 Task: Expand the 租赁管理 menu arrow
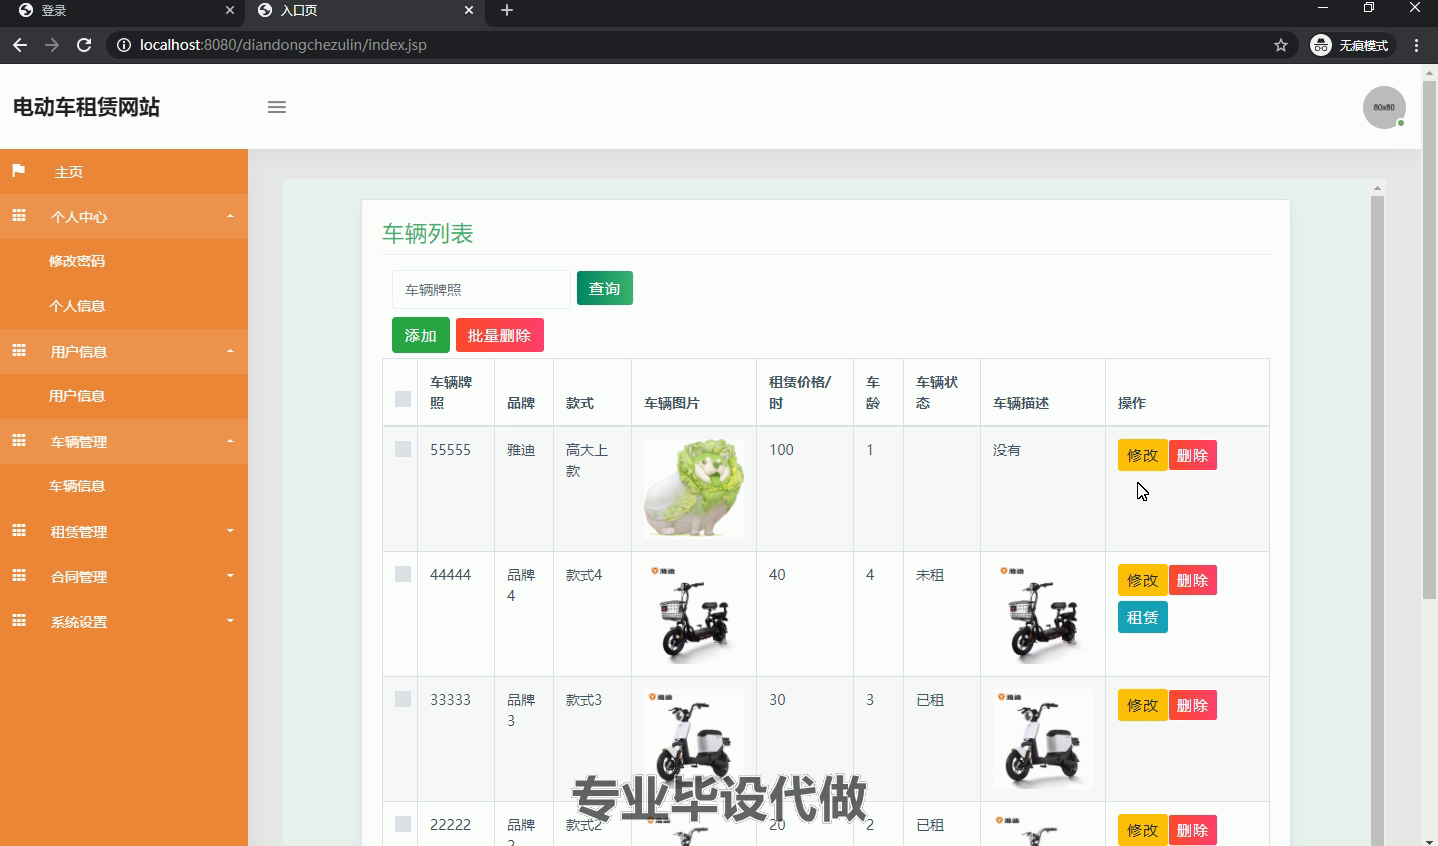tap(230, 531)
